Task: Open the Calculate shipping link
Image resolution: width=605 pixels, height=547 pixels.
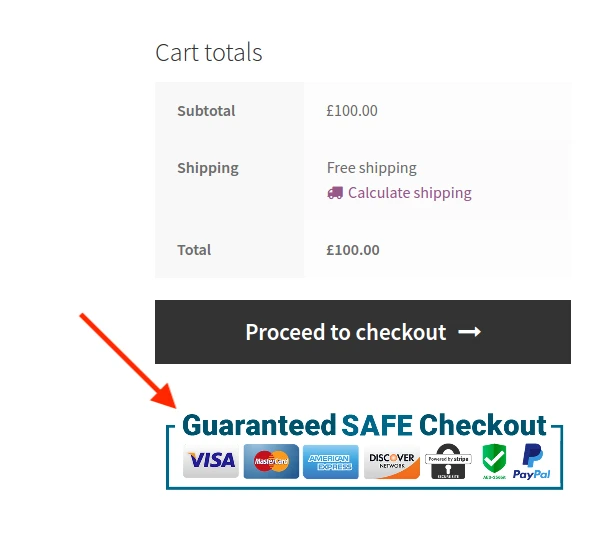Action: tap(409, 193)
